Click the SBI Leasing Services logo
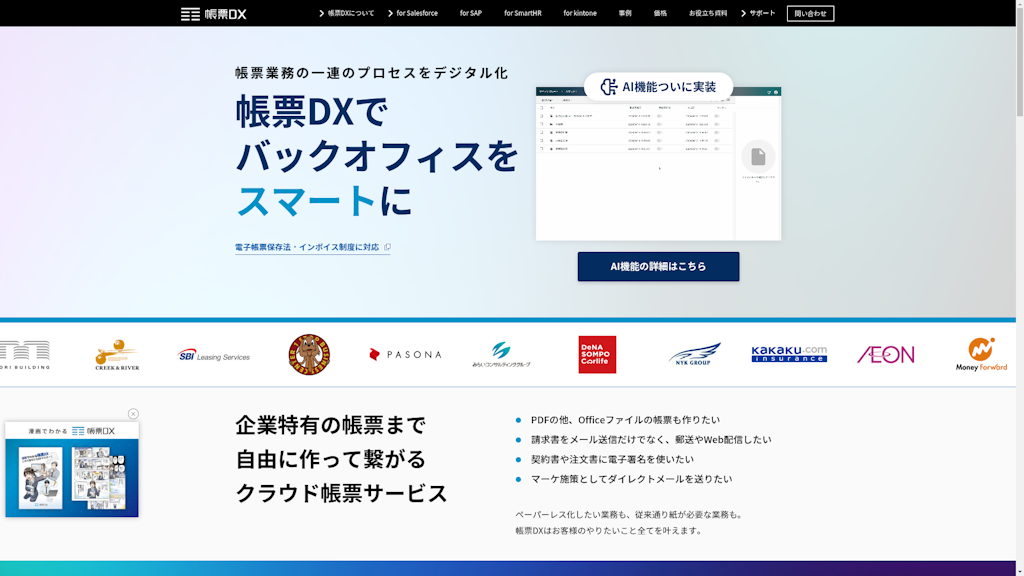 pyautogui.click(x=215, y=354)
